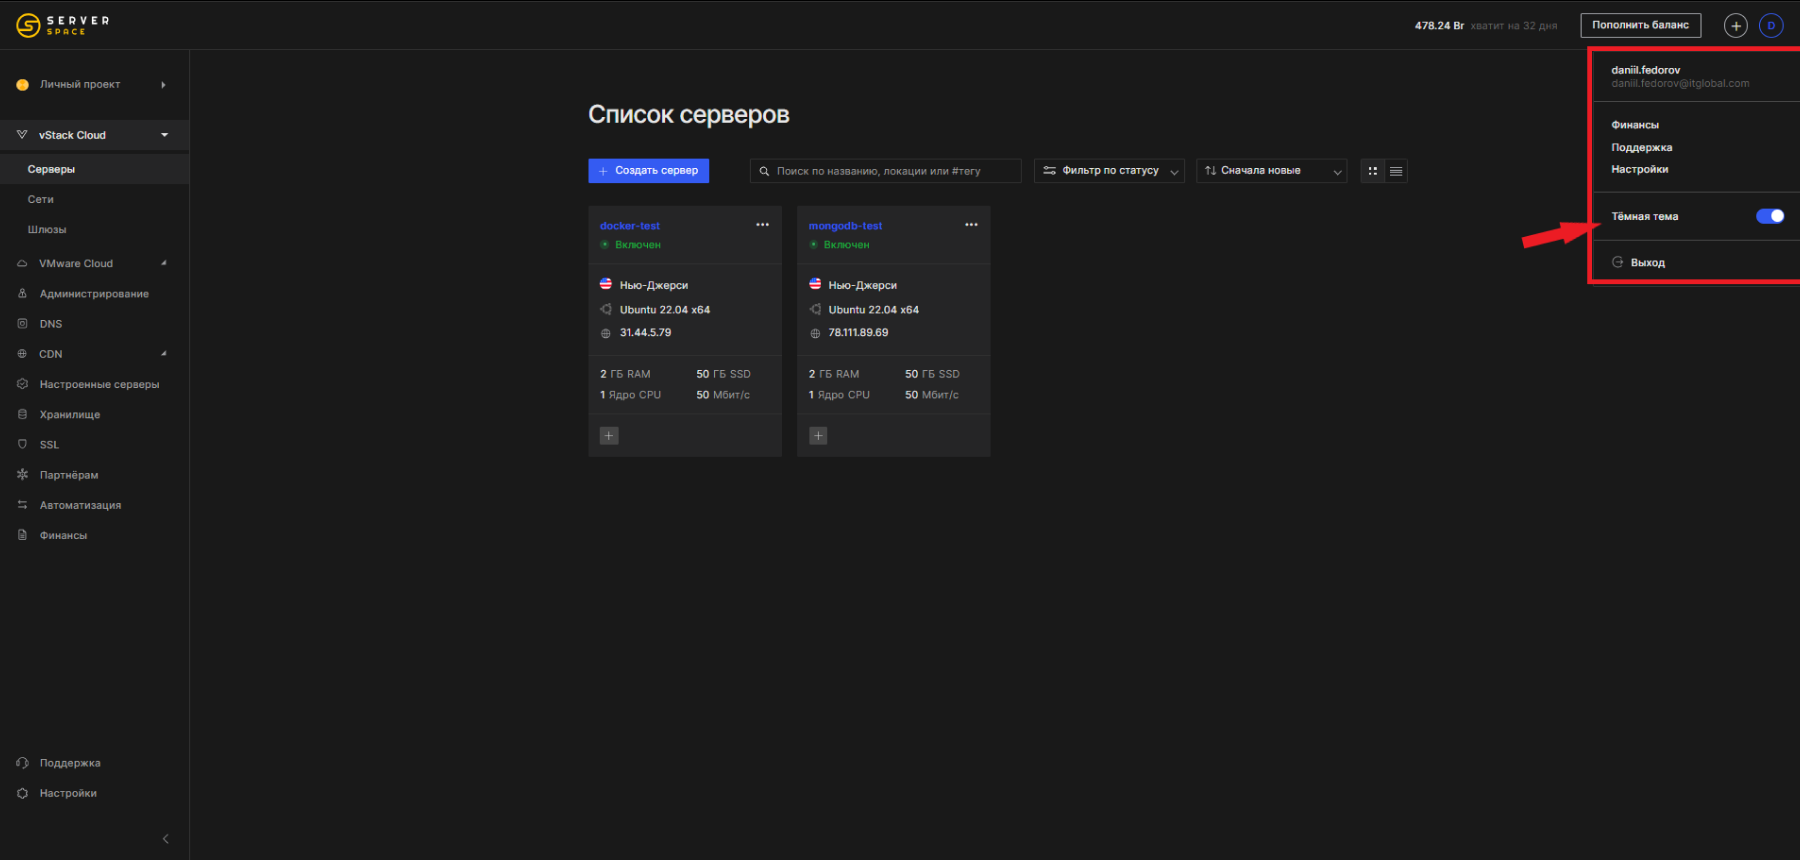Click the Serverspace logo
Viewport: 1800px width, 860px height.
[62, 25]
